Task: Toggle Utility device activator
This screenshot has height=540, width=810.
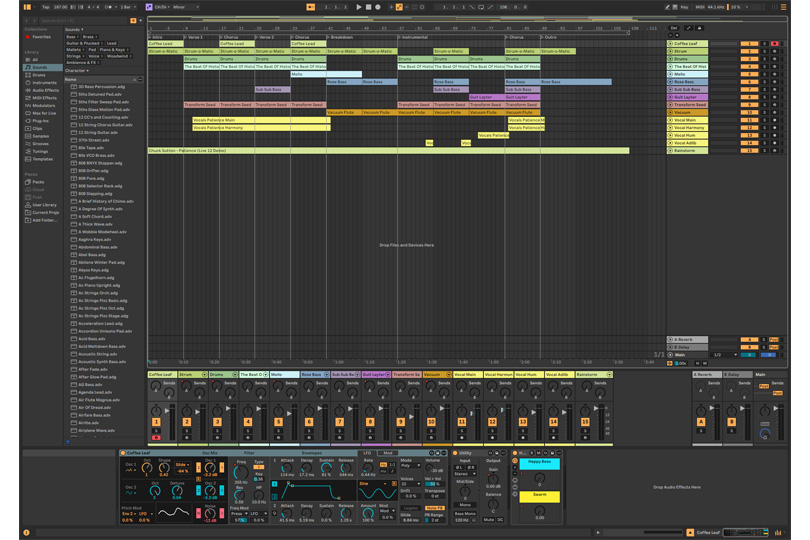Action: tap(455, 453)
